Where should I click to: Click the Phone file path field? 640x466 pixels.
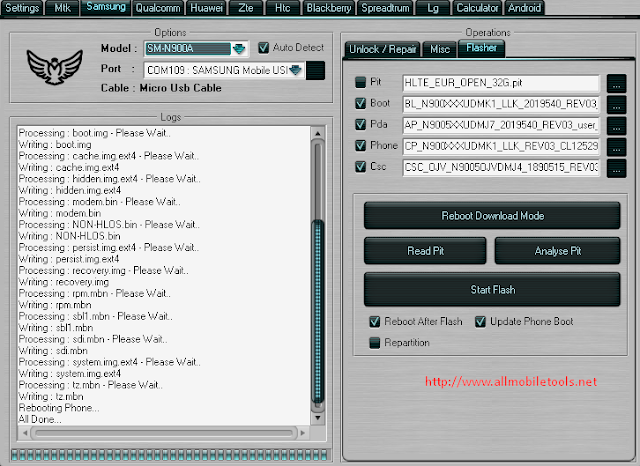pos(501,146)
